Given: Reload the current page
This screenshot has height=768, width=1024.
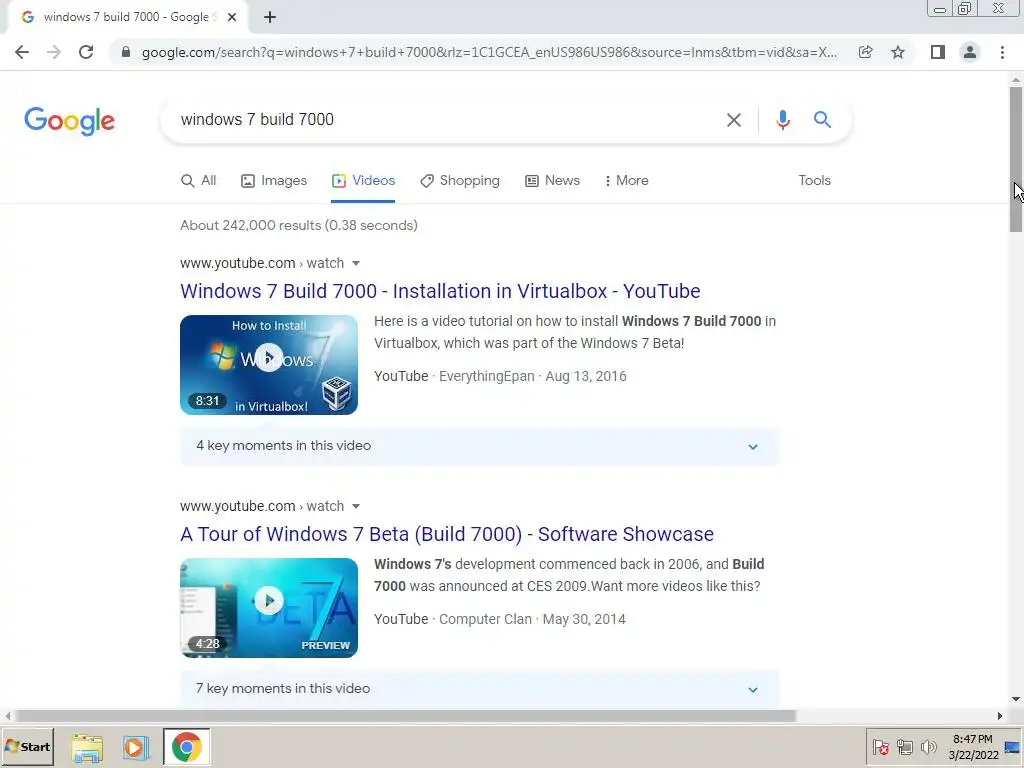Looking at the screenshot, I should [x=86, y=52].
